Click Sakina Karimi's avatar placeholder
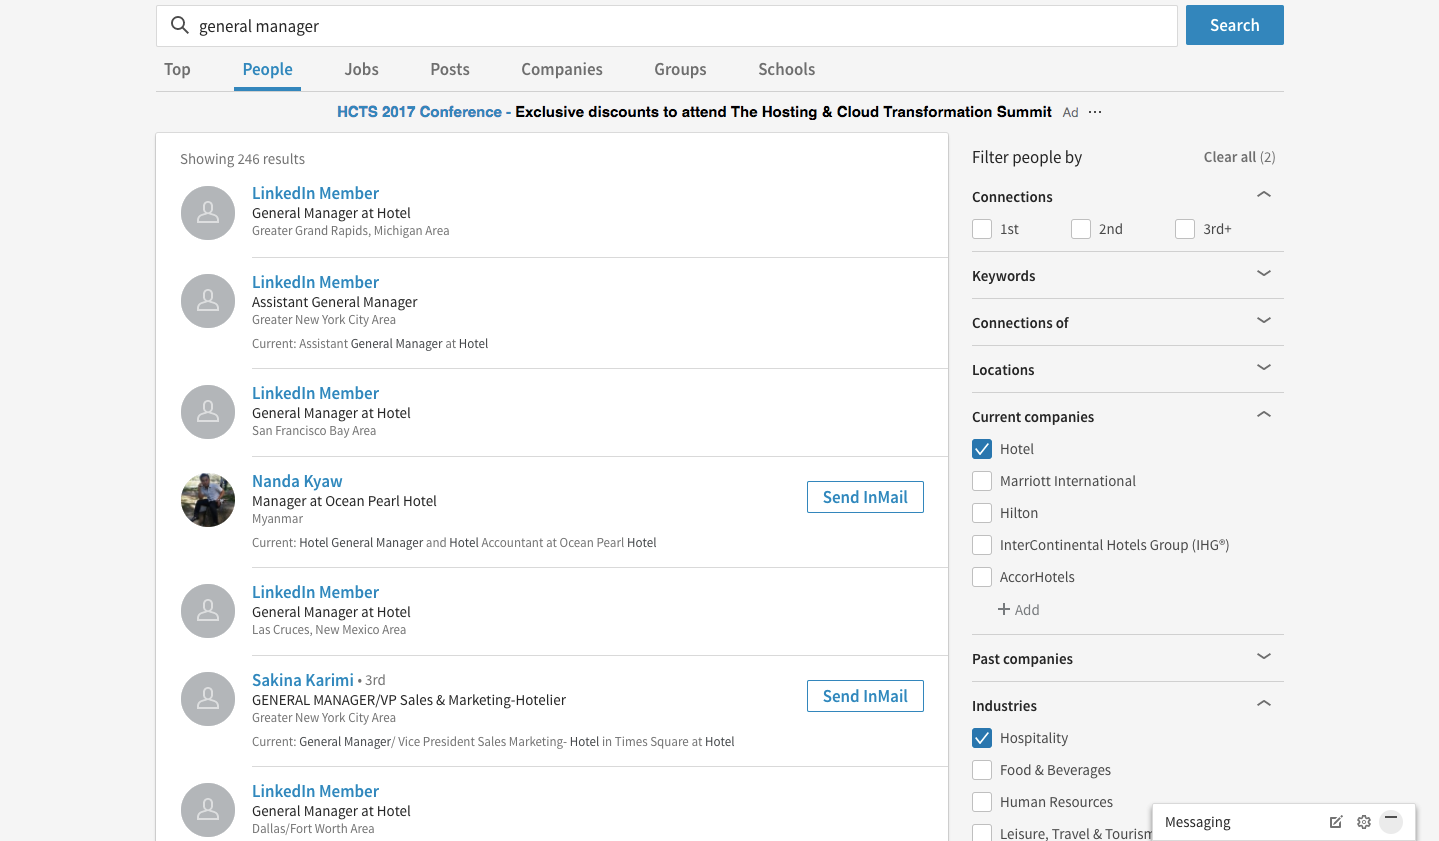Image resolution: width=1439 pixels, height=841 pixels. click(x=208, y=699)
